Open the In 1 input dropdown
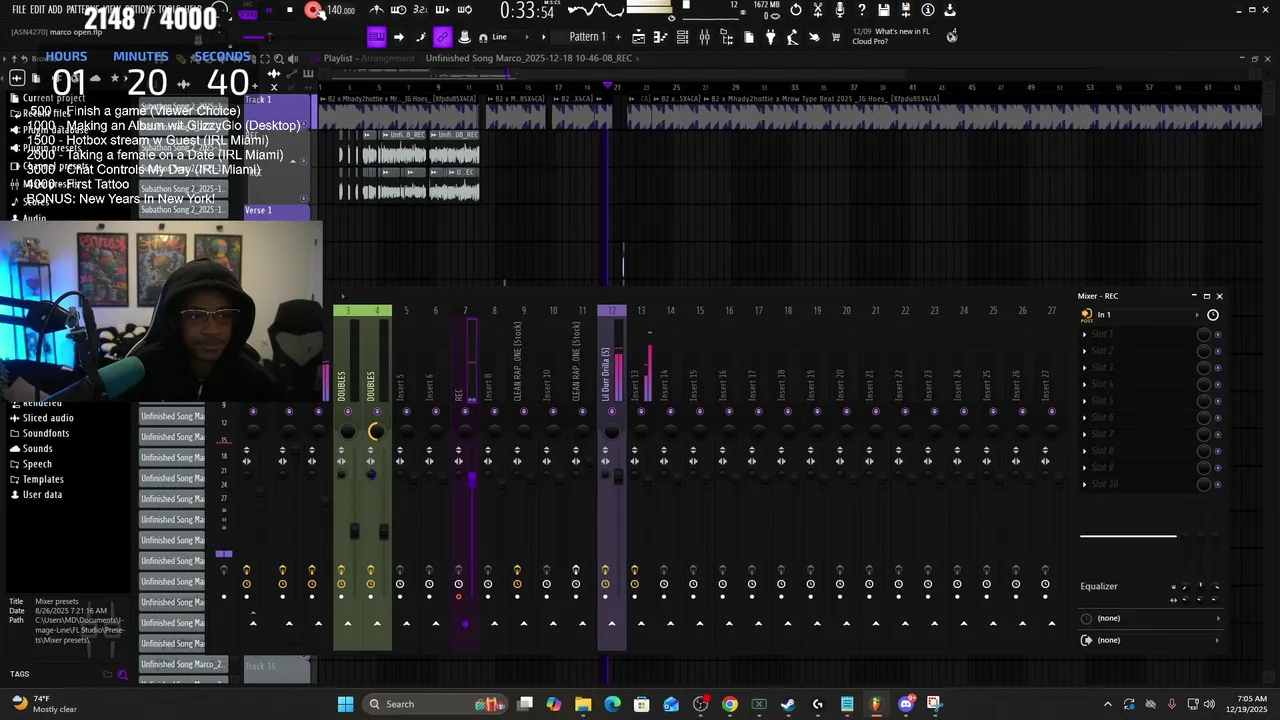The image size is (1280, 720). [x=1146, y=315]
